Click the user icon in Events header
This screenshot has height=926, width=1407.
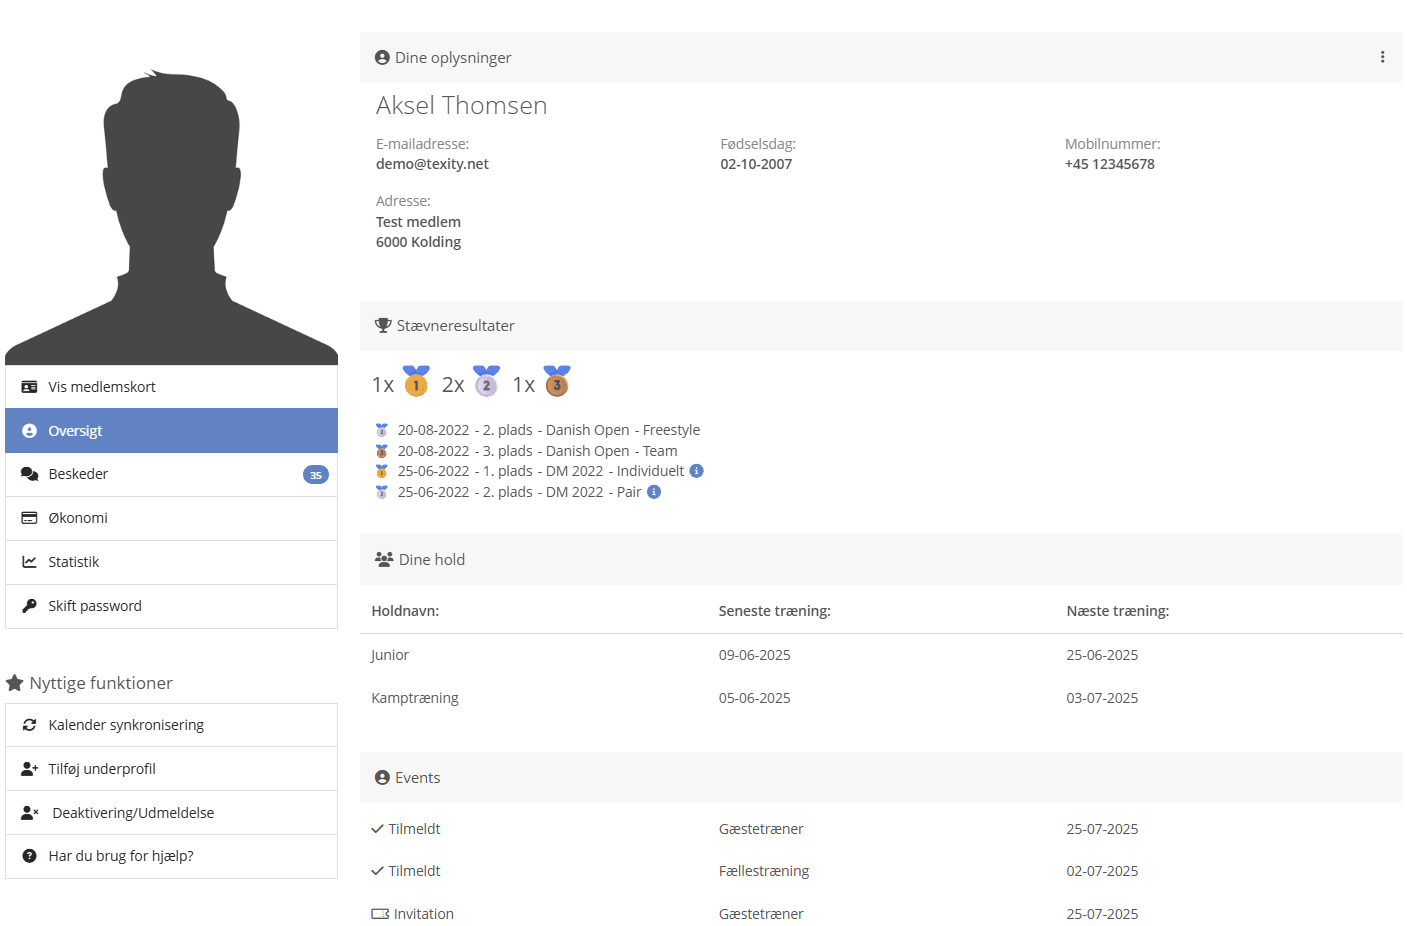(x=382, y=777)
